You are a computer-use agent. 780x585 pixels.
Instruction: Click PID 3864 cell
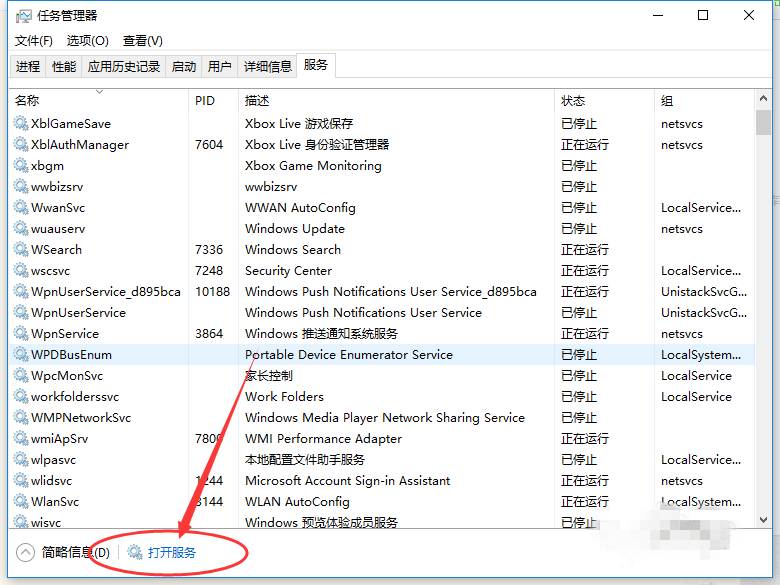[209, 333]
